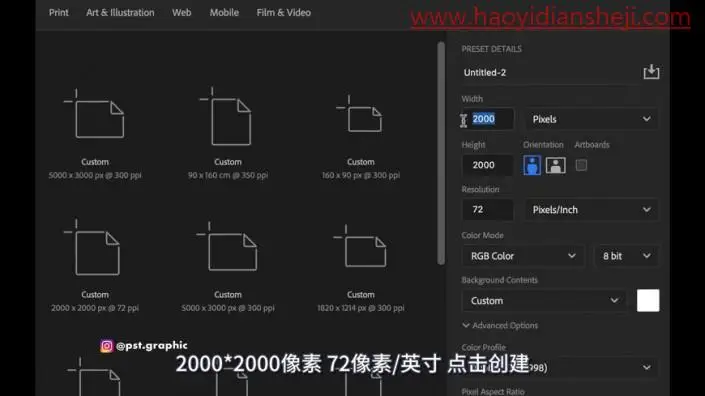Image resolution: width=705 pixels, height=396 pixels.
Task: Open the RGB Color mode dropdown
Action: (x=523, y=256)
